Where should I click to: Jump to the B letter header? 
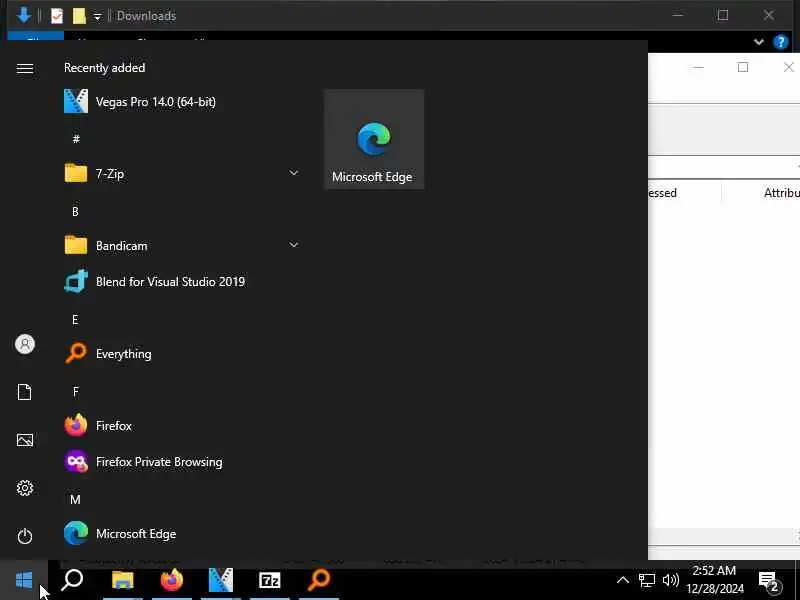click(76, 211)
